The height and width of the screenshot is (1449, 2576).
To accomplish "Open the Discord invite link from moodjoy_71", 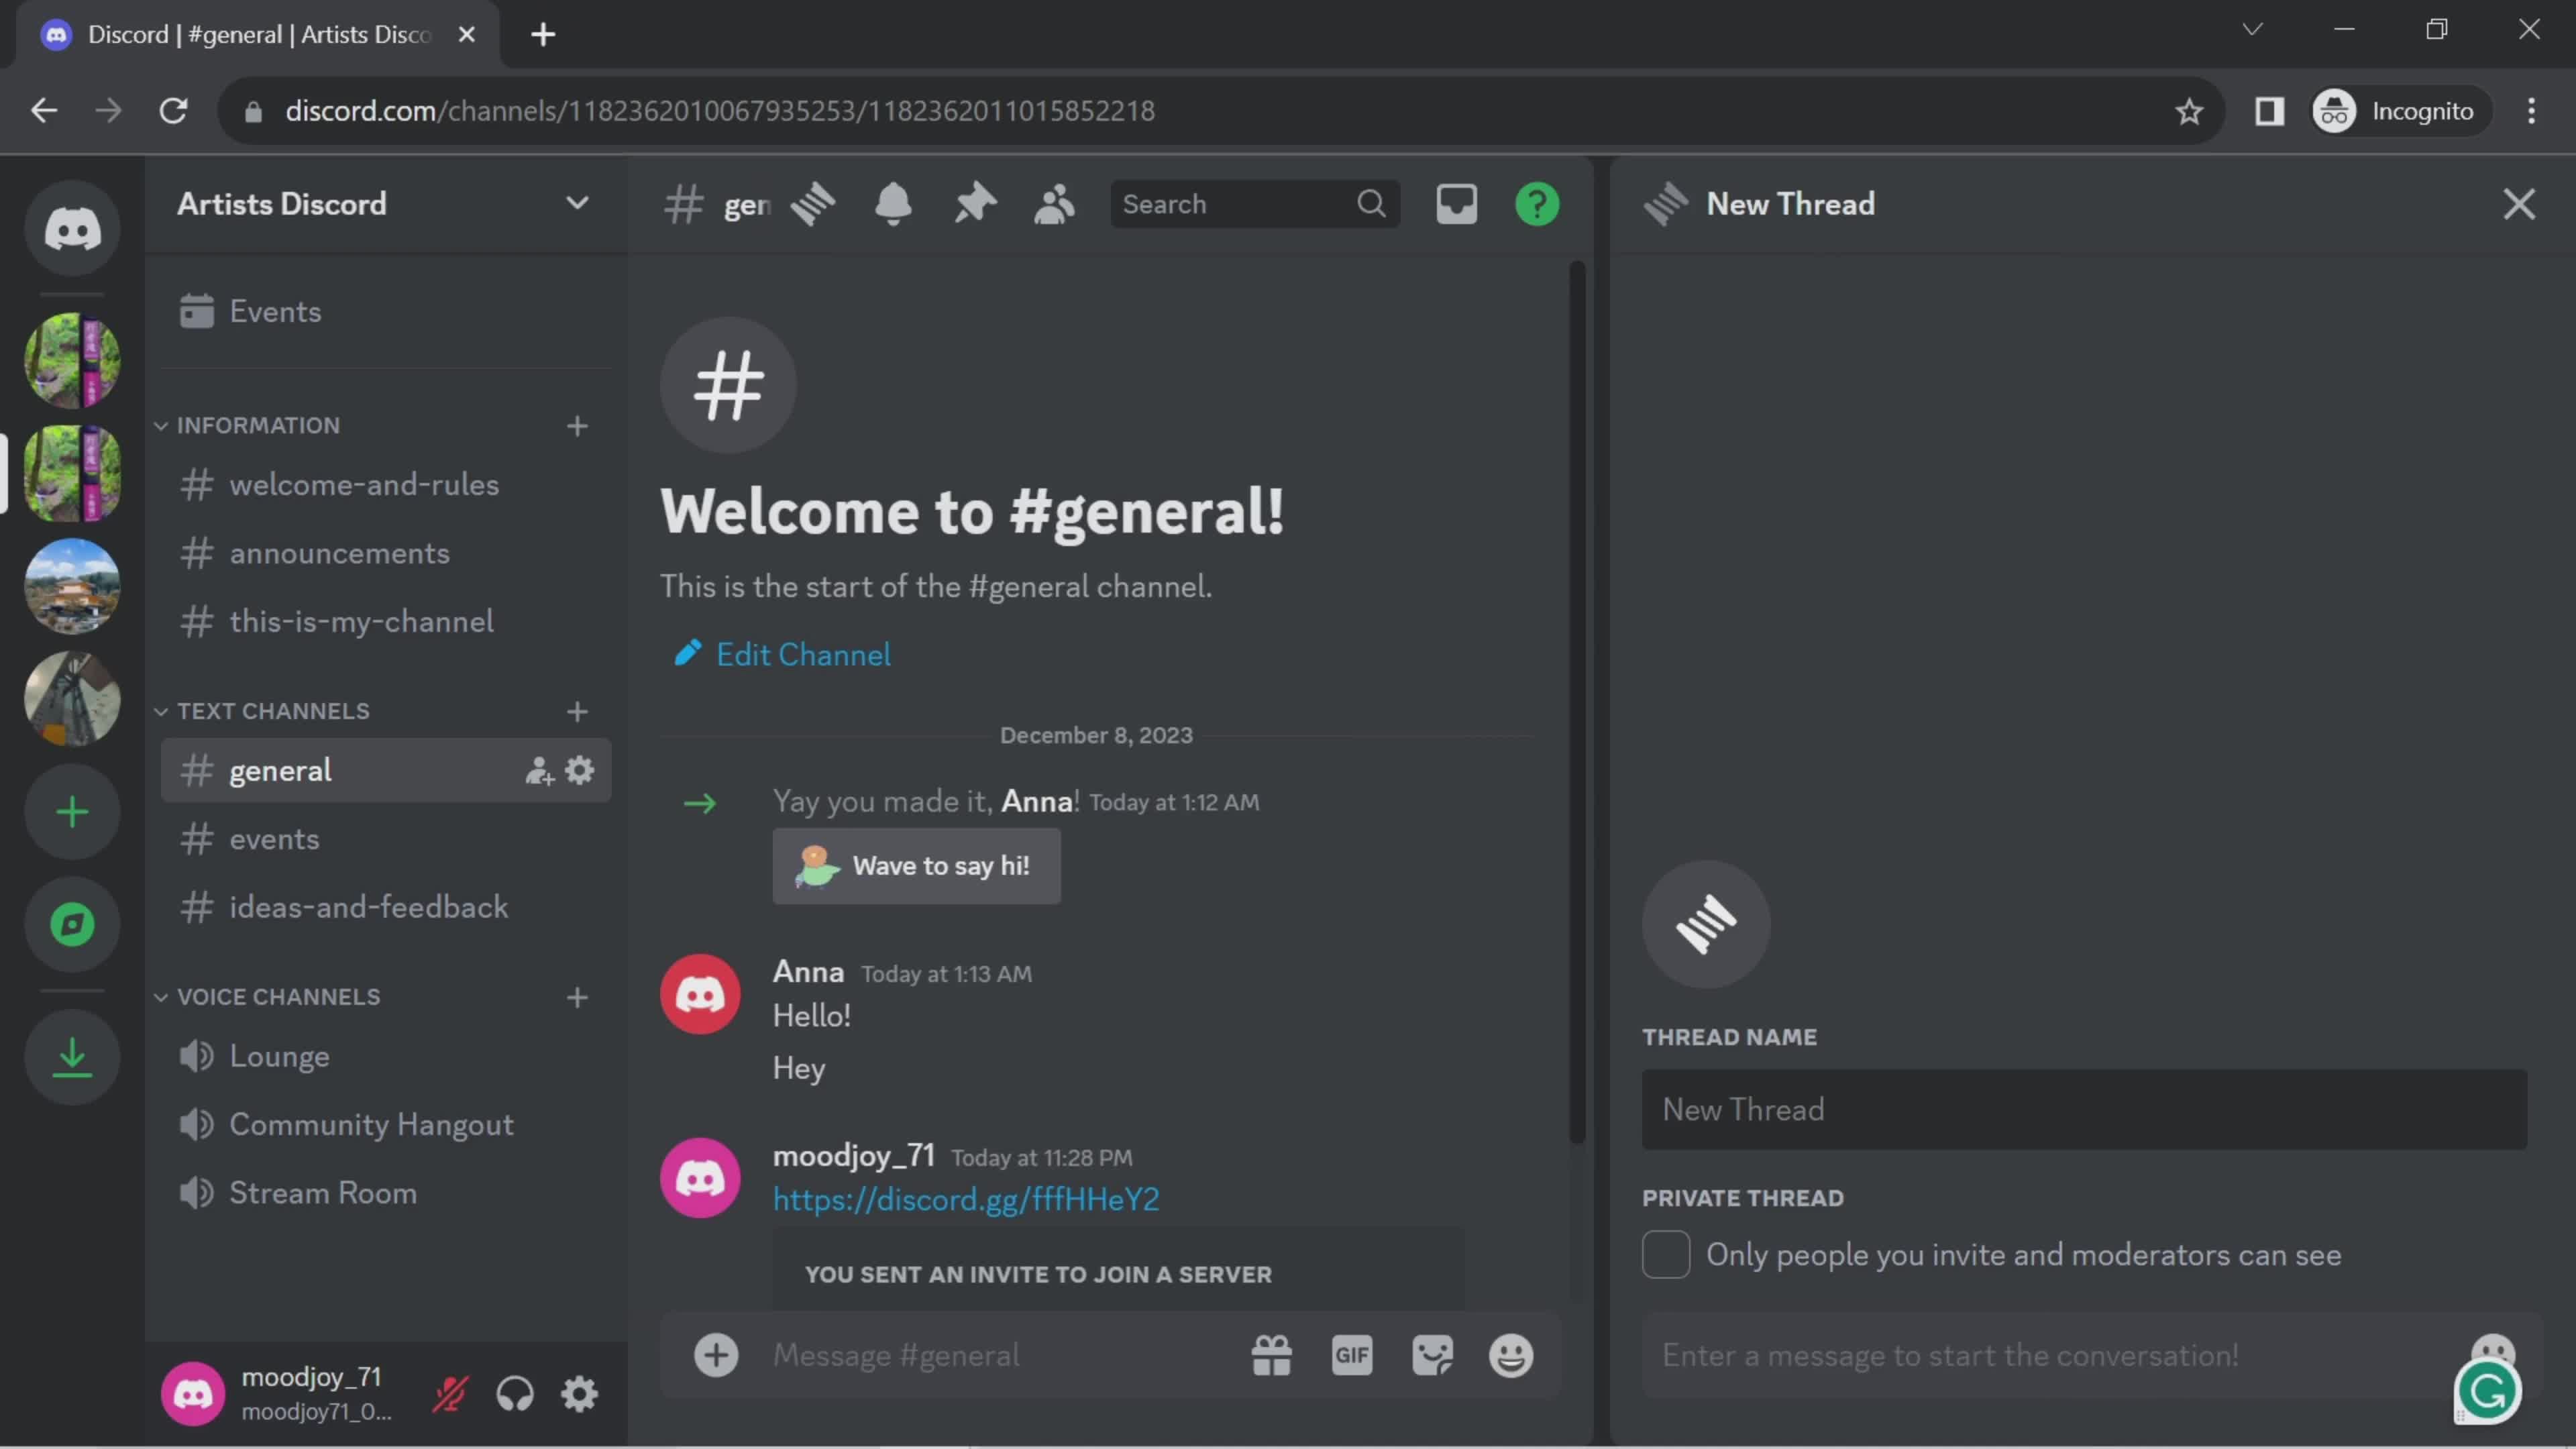I will [964, 1199].
